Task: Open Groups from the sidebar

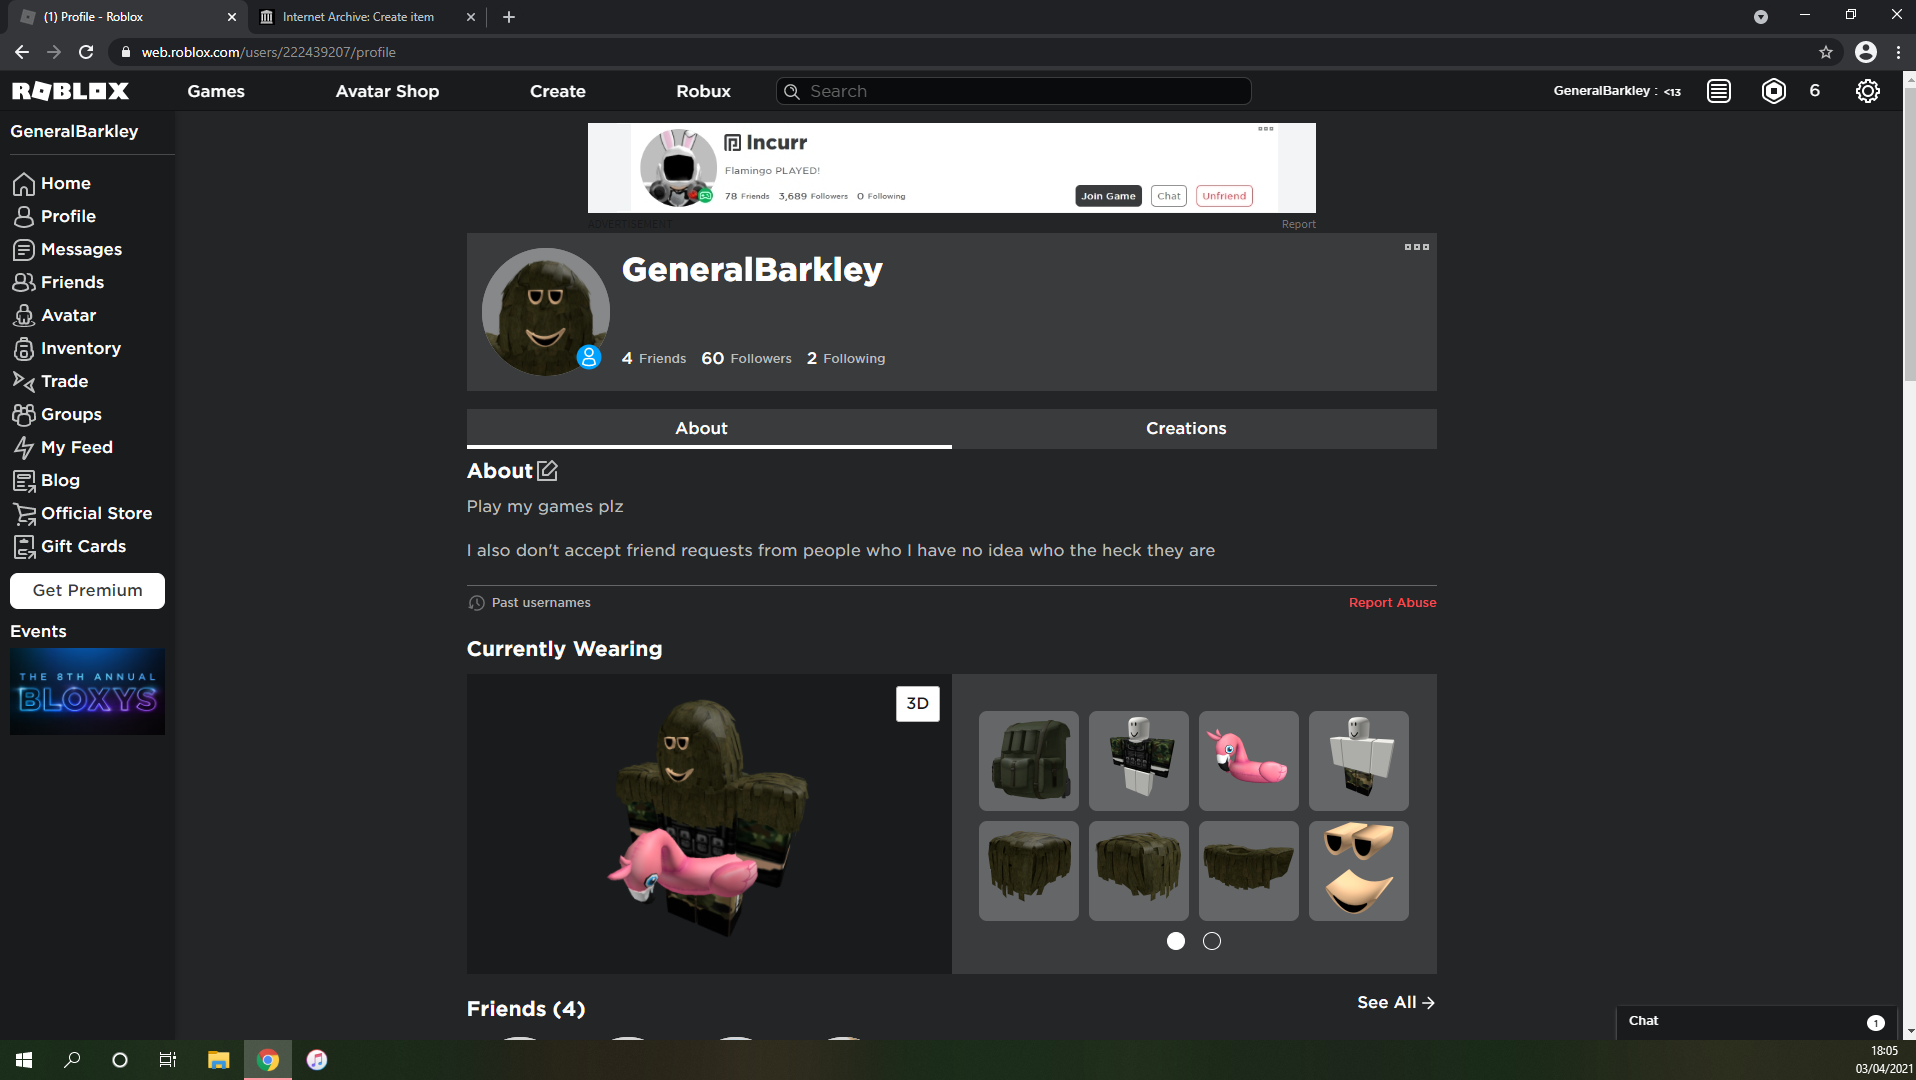Action: 57,414
